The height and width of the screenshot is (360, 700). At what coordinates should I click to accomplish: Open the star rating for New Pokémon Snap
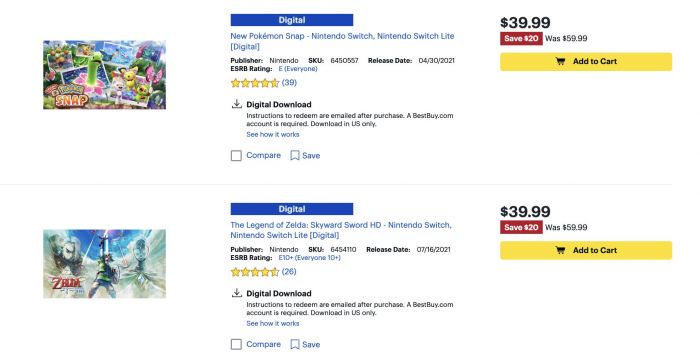pos(255,83)
